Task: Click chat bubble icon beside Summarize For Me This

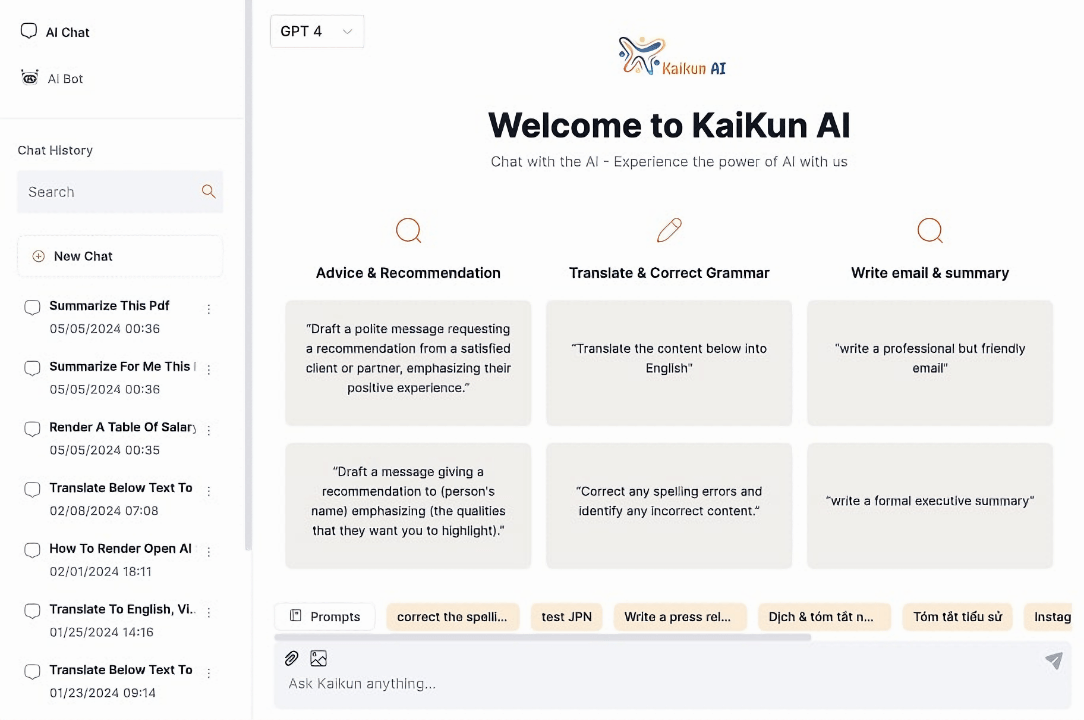Action: point(32,368)
